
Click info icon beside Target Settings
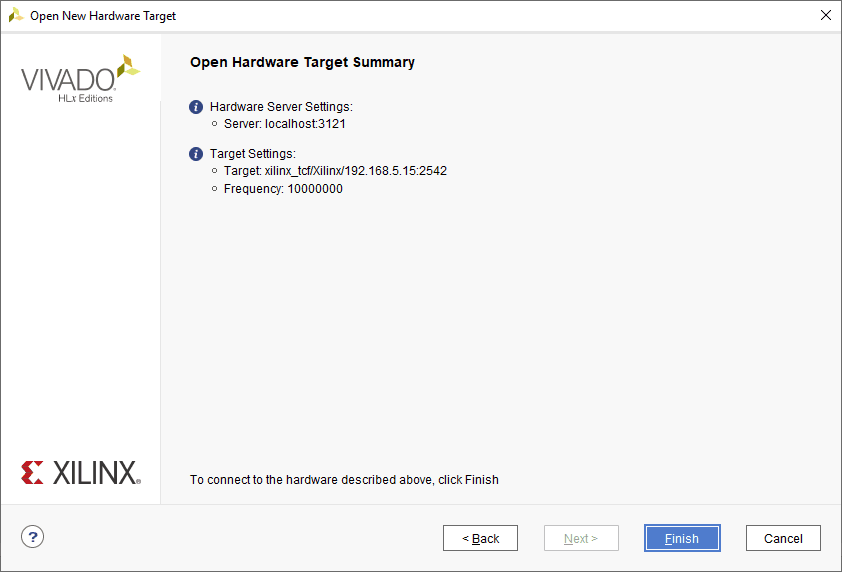coord(197,154)
